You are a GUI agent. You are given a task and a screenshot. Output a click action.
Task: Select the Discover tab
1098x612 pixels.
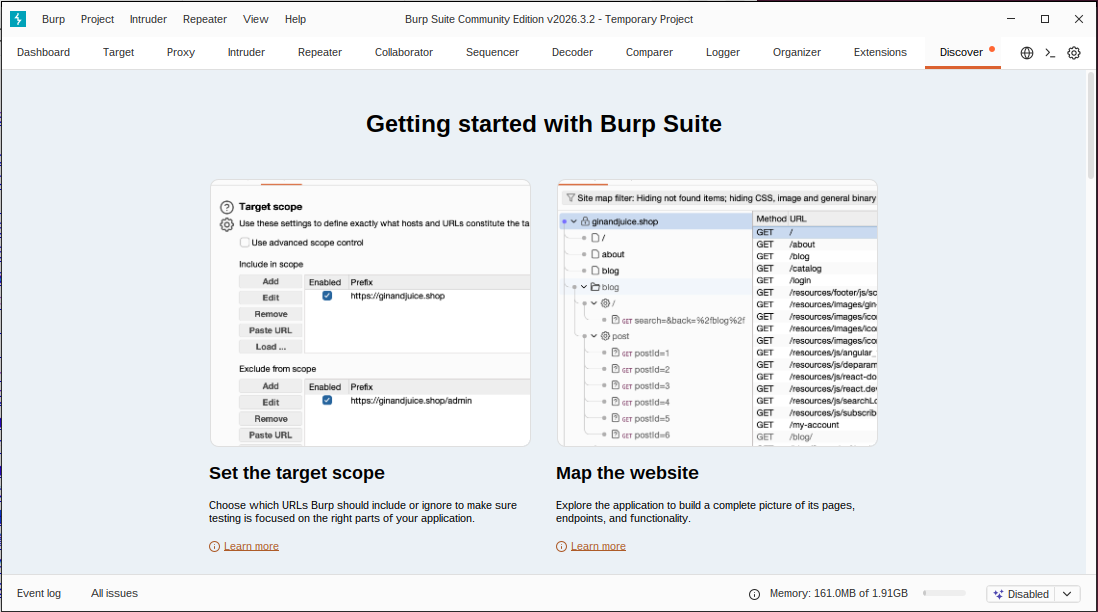961,53
